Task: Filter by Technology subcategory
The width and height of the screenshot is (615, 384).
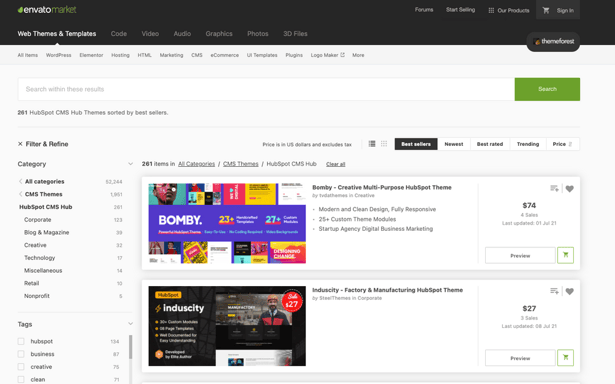Action: point(40,258)
